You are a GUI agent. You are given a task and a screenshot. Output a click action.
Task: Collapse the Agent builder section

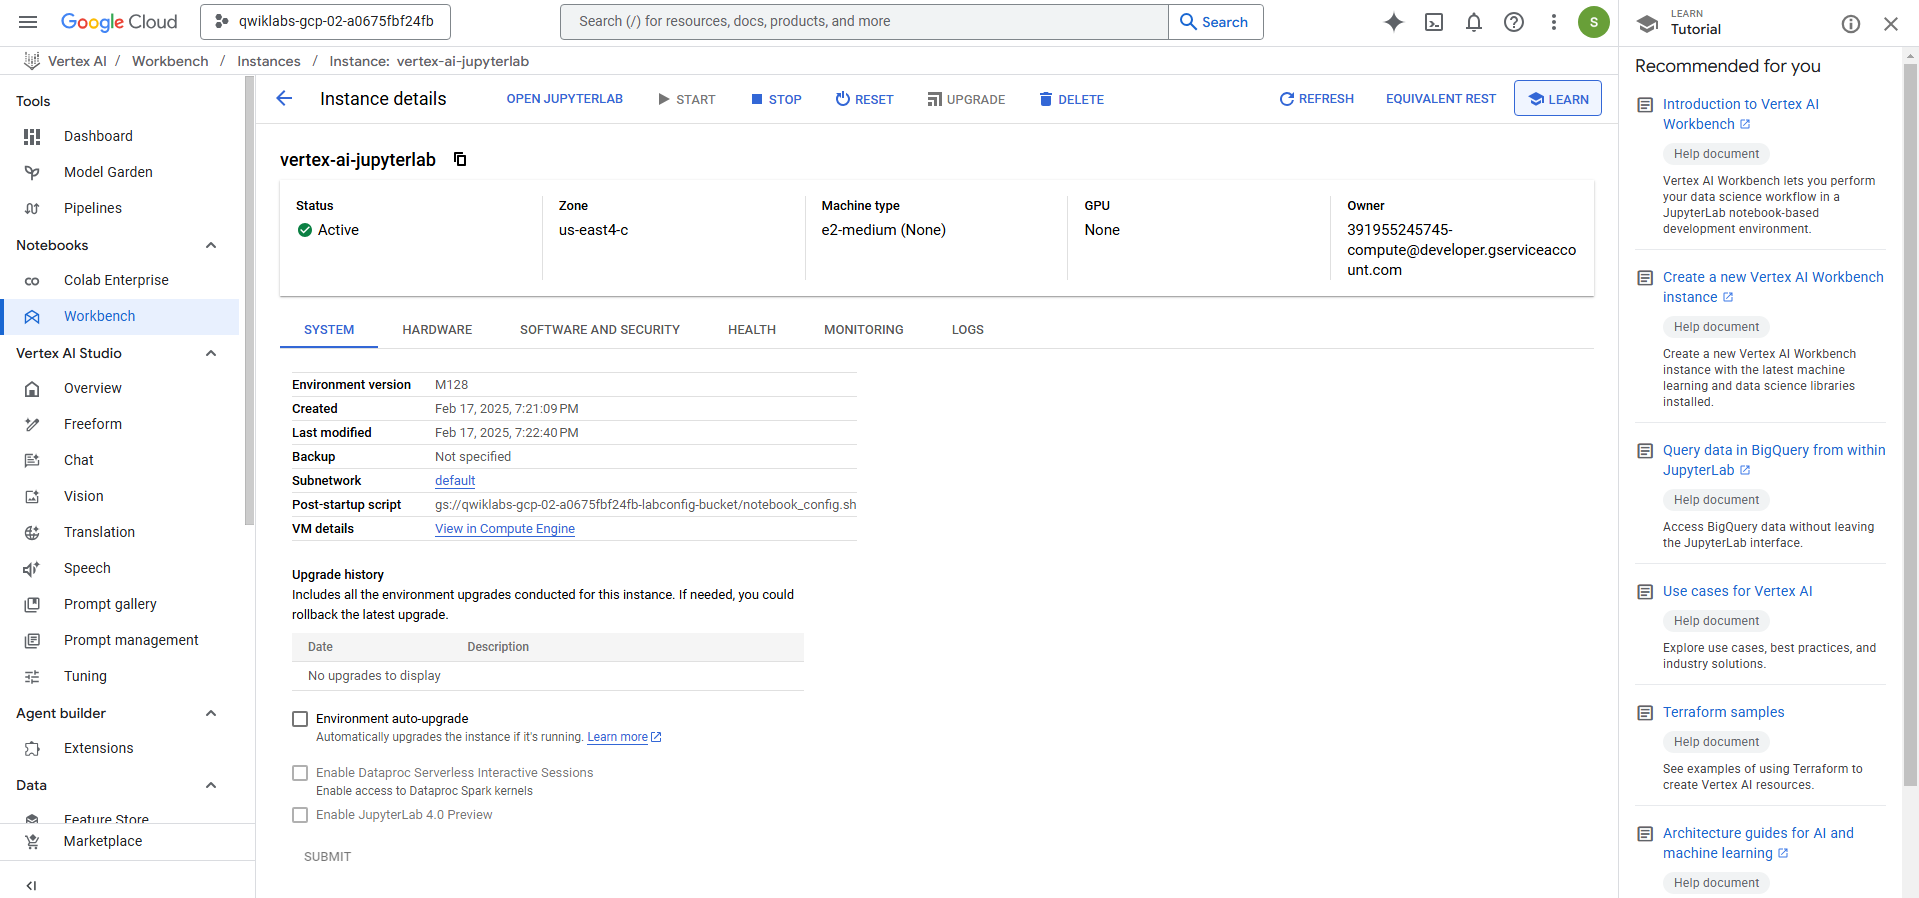[211, 713]
